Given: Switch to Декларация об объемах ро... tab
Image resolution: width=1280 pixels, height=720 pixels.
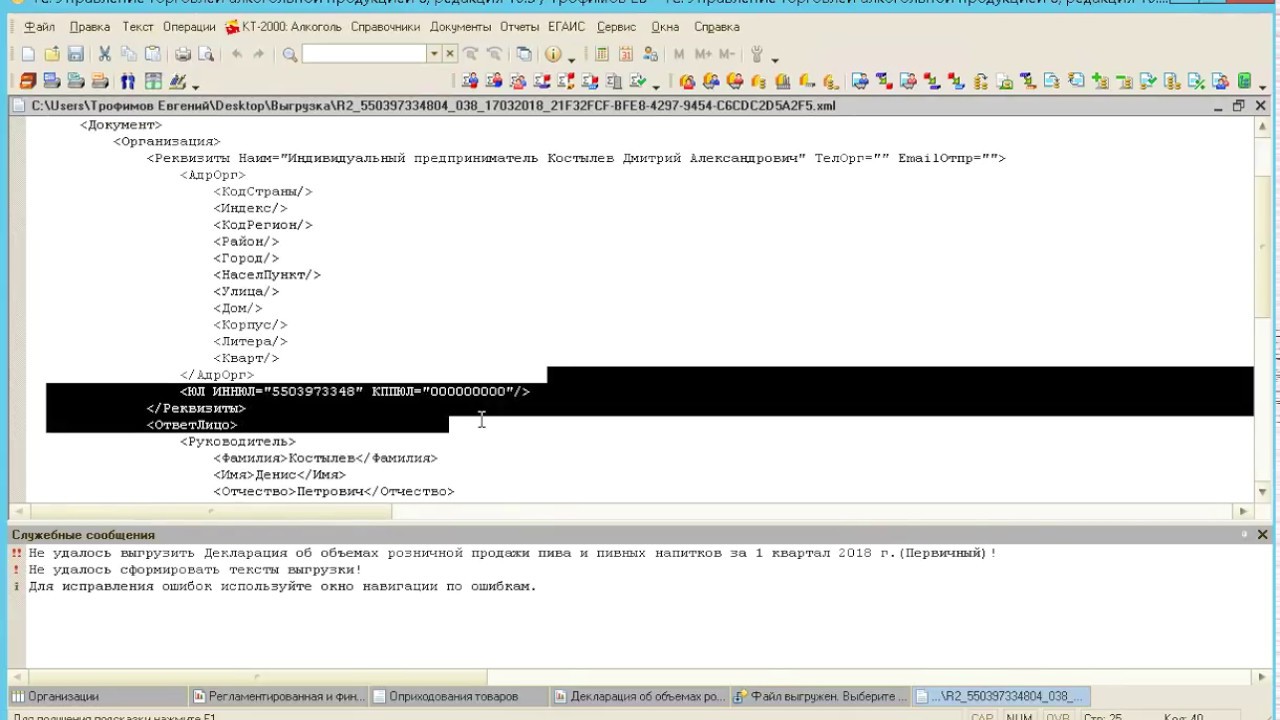Looking at the screenshot, I should (639, 696).
